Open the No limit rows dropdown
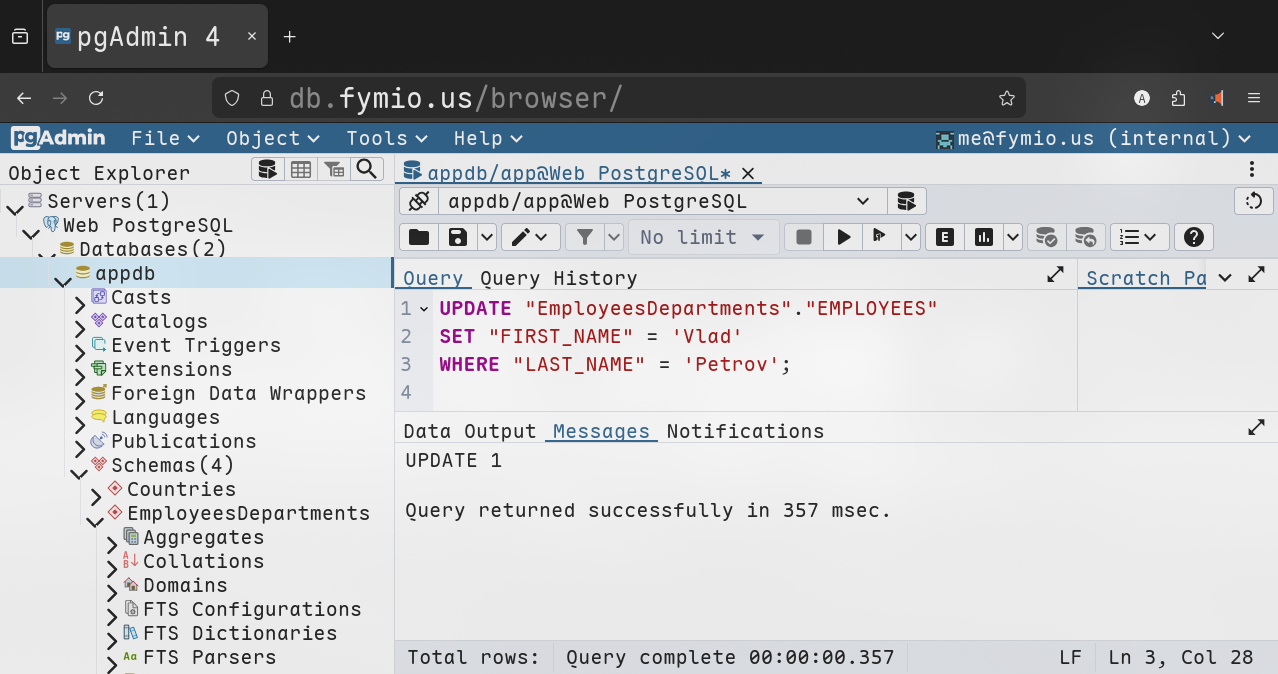This screenshot has width=1278, height=674. [x=703, y=237]
